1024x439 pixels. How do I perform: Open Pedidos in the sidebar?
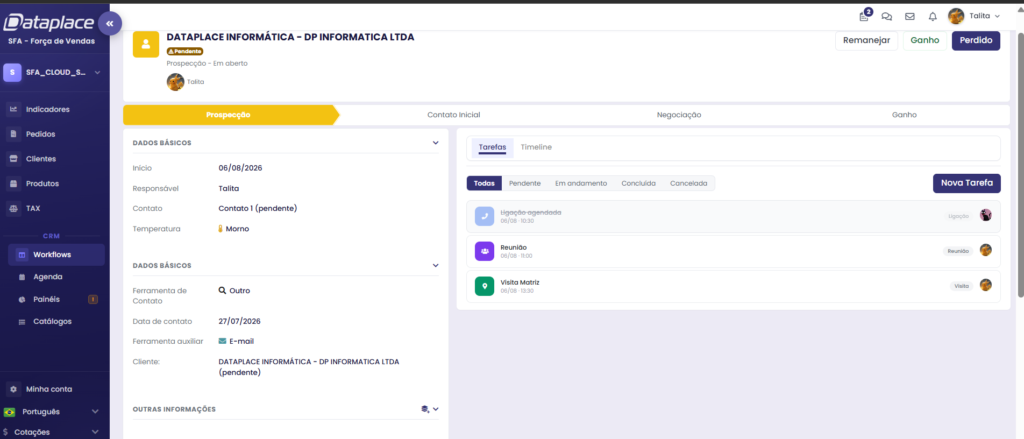click(x=40, y=134)
